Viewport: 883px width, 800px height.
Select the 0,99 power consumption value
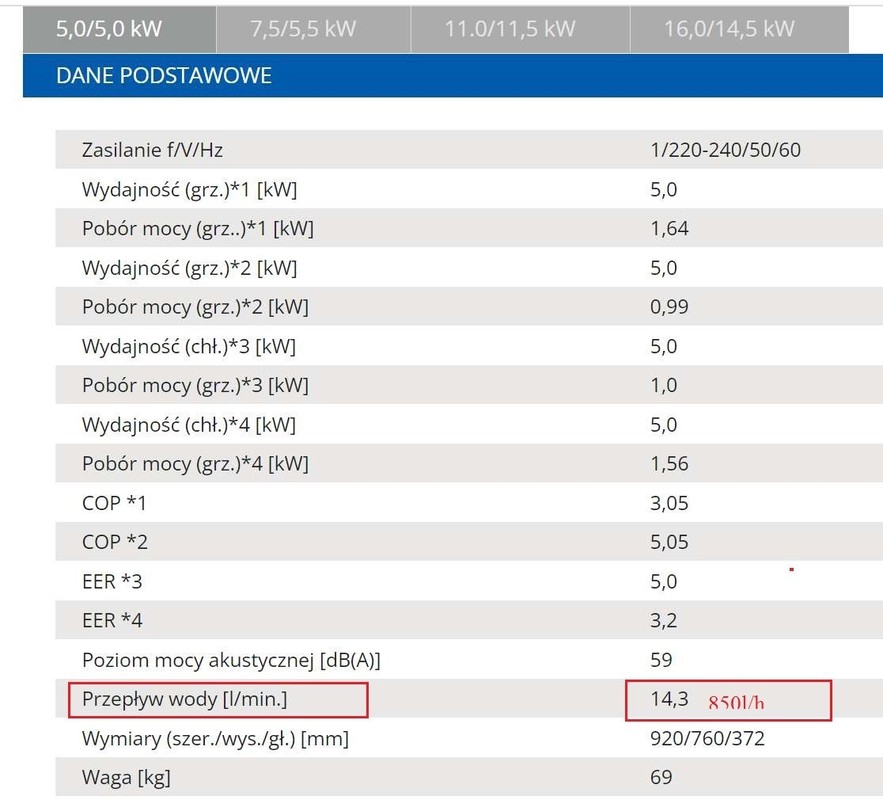click(x=669, y=307)
